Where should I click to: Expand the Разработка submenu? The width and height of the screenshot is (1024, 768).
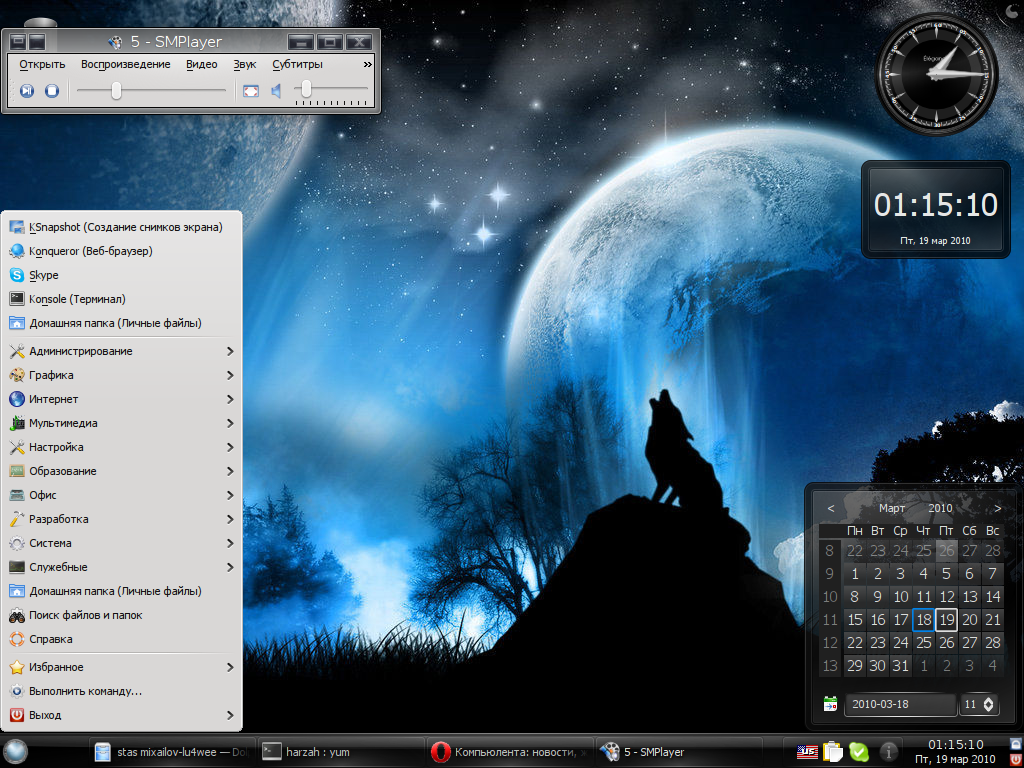(x=121, y=519)
